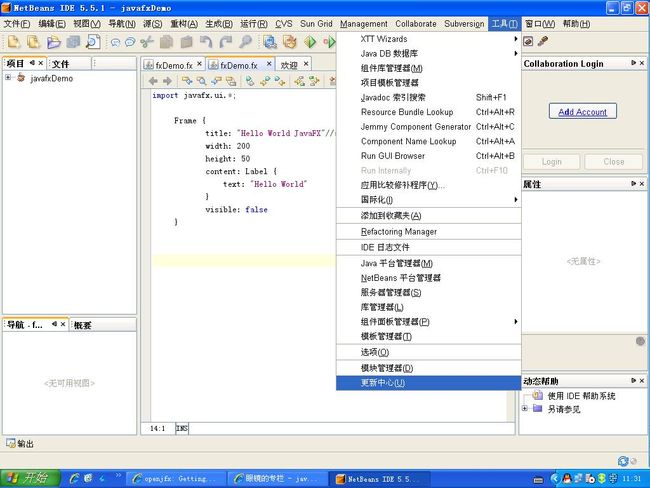Image resolution: width=650 pixels, height=488 pixels.
Task: Click the first icon left of the wrench
Action: [528, 41]
